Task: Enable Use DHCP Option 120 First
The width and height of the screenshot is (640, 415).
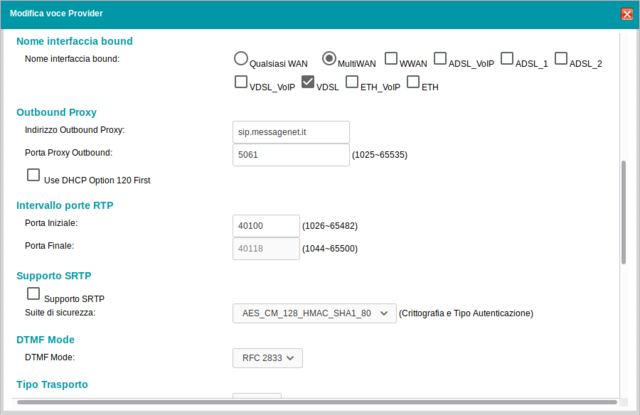Action: (33, 175)
